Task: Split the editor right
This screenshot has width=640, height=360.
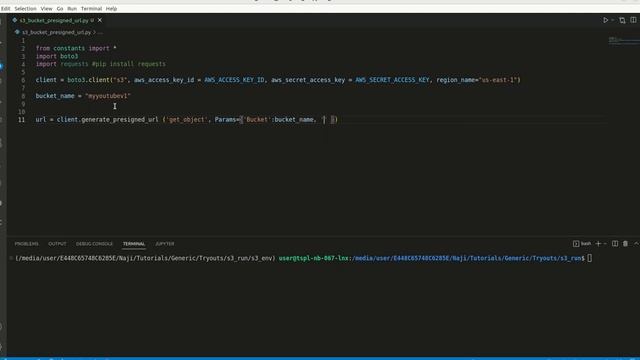Action: pyautogui.click(x=633, y=20)
